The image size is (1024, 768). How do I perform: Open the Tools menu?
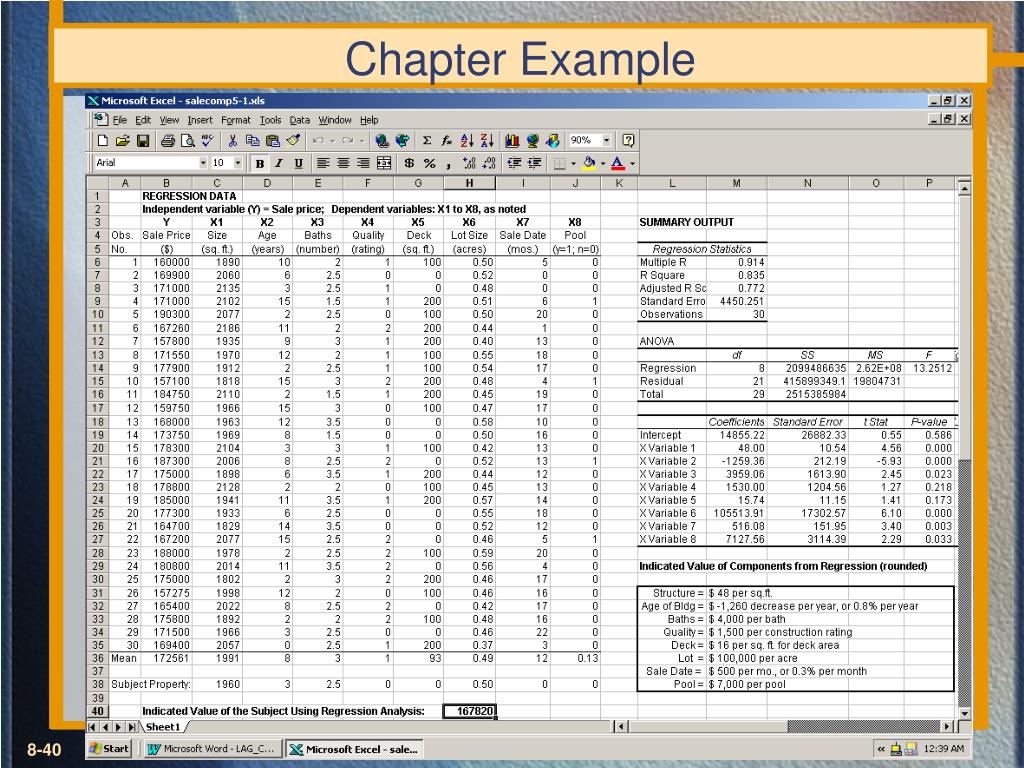point(270,120)
